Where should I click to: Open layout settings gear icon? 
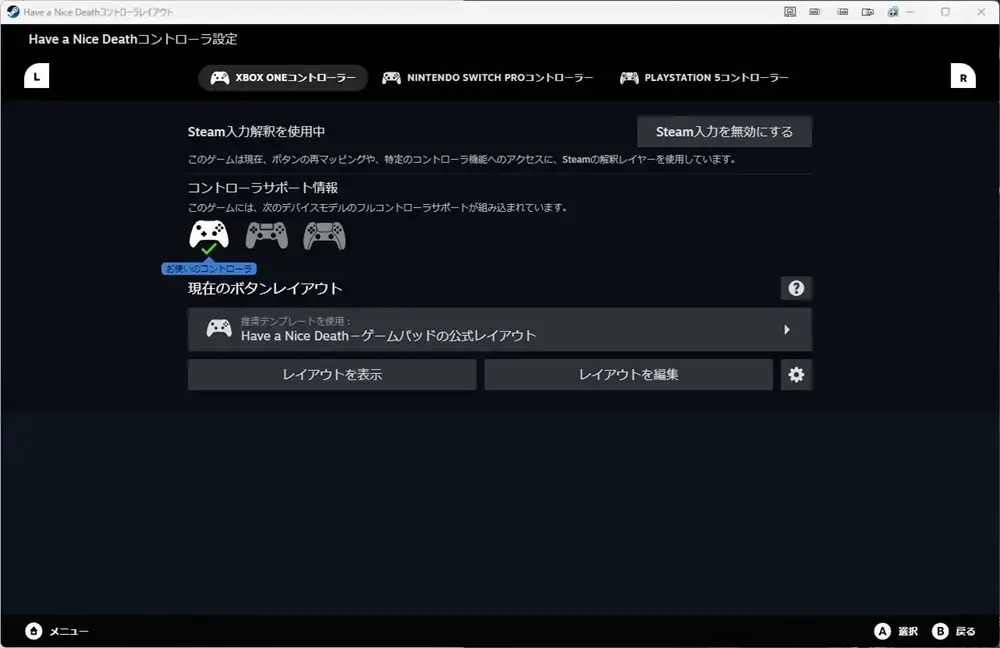tap(796, 374)
